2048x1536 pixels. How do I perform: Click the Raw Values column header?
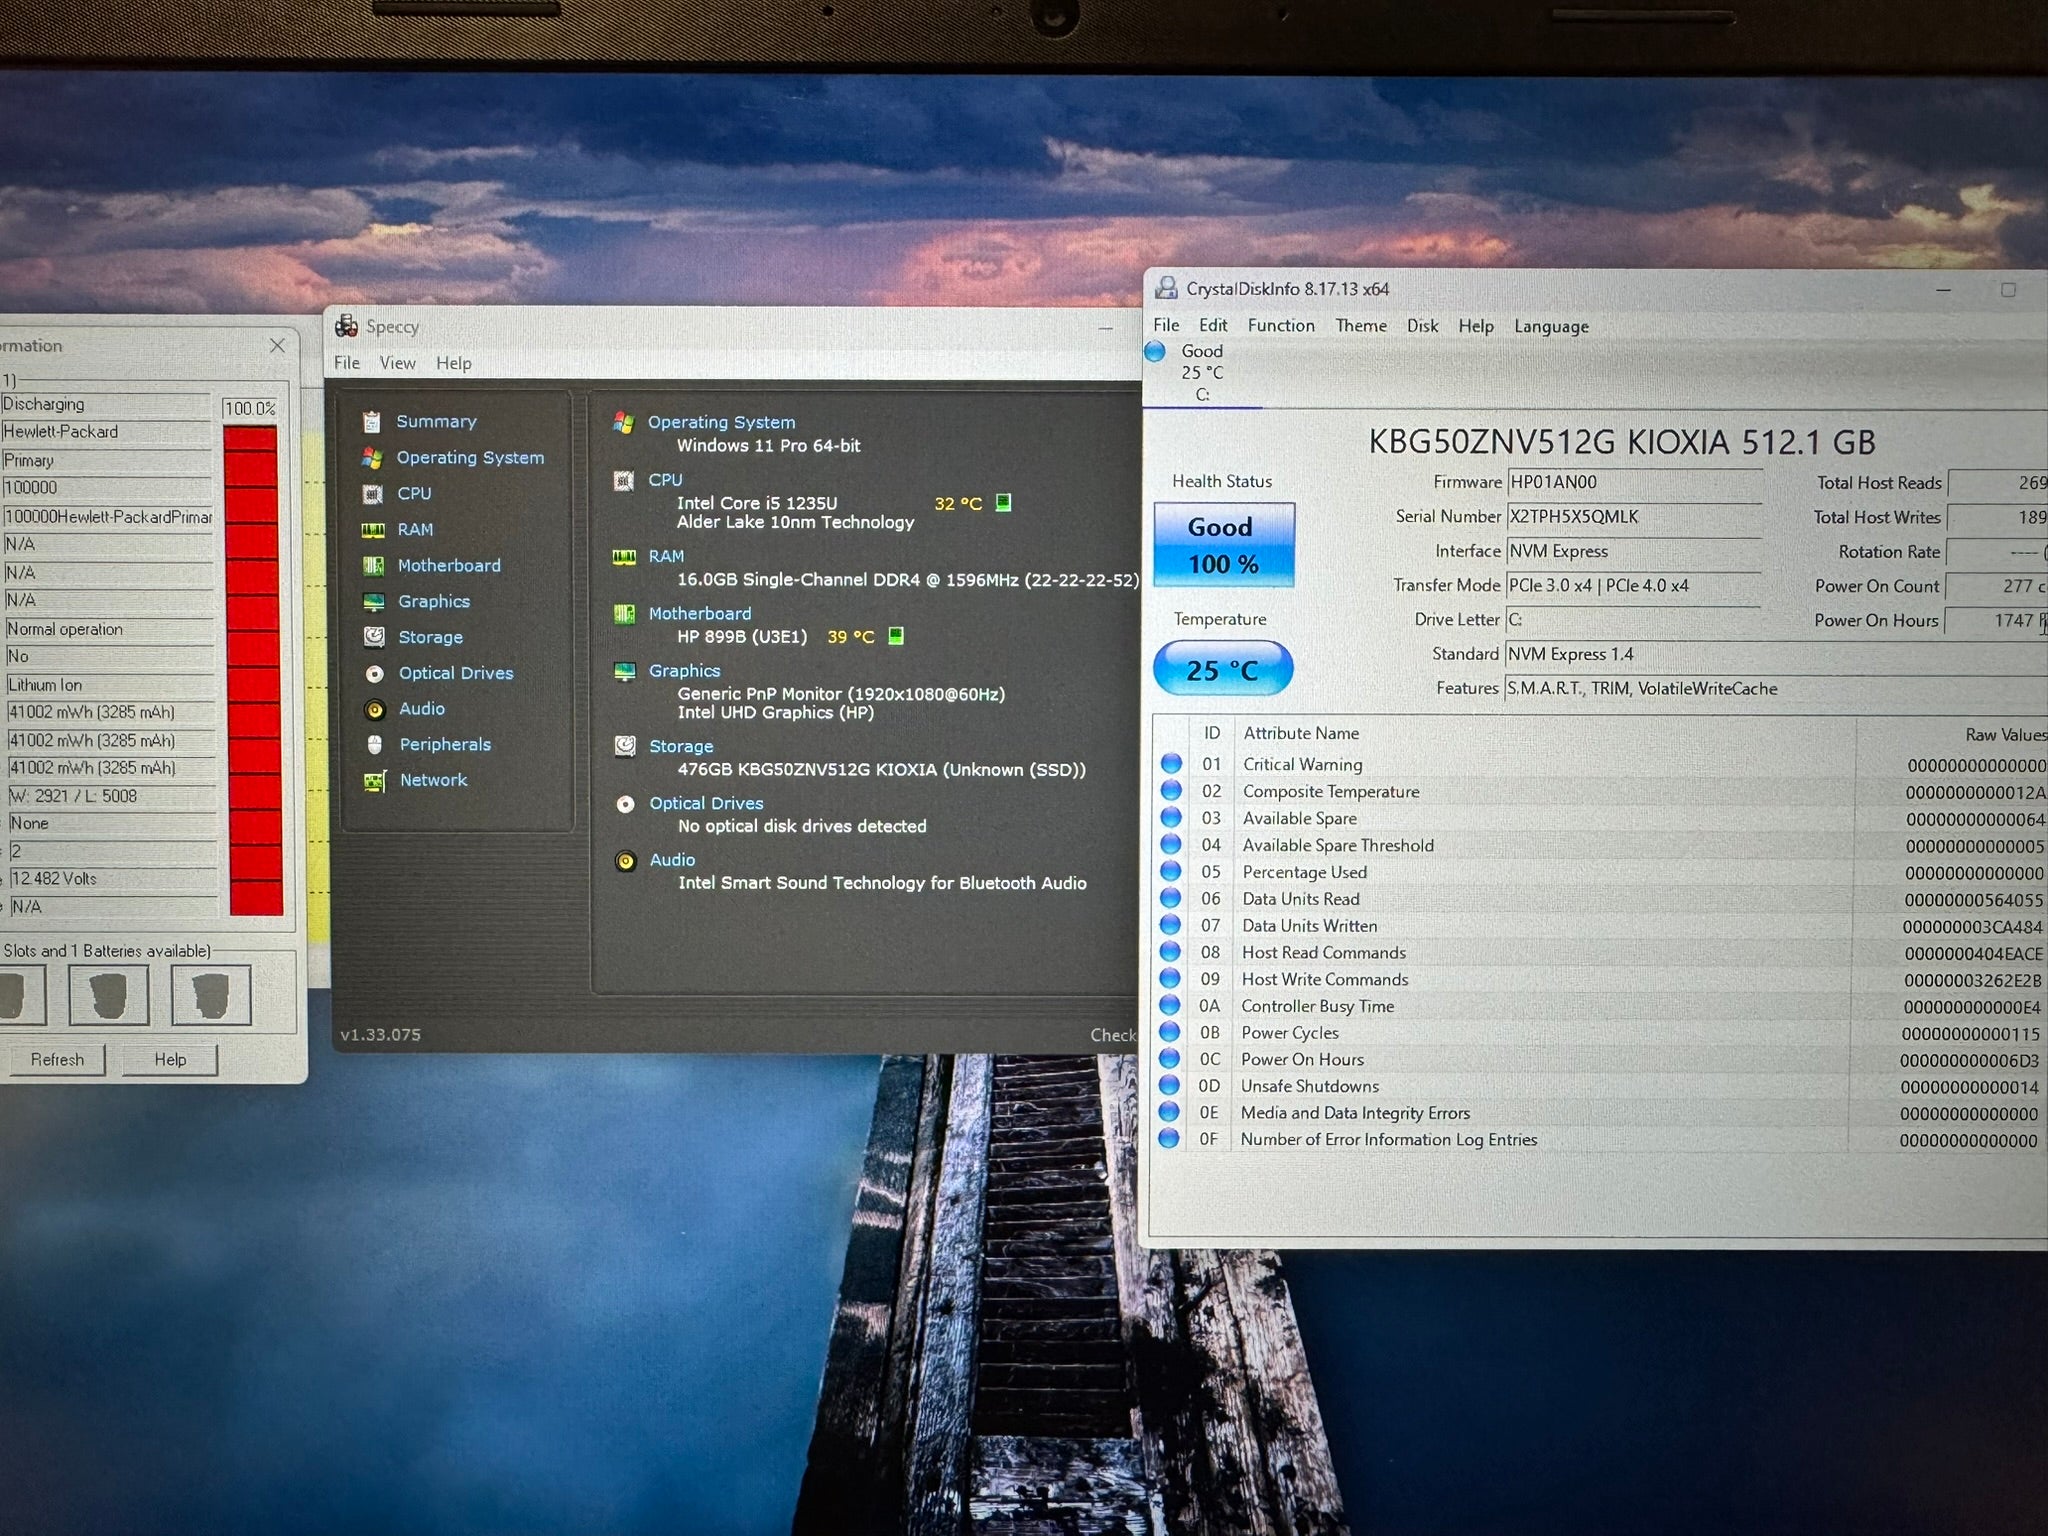2005,735
